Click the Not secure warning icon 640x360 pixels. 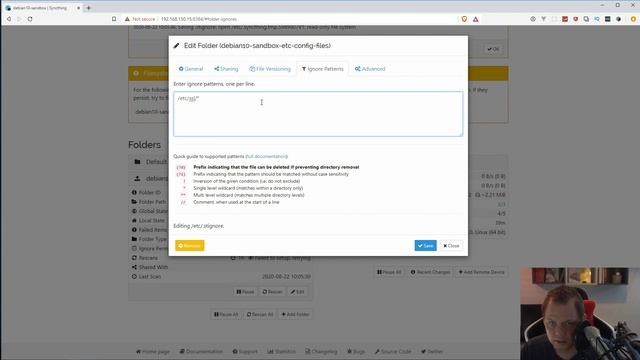(x=127, y=19)
